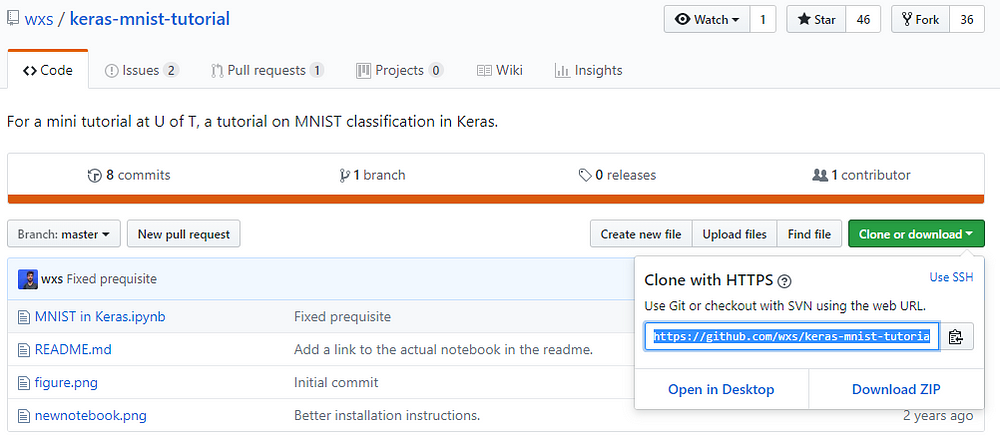Viewport: 1000px width, 439px height.
Task: Click the repository book icon next to wxs
Action: pyautogui.click(x=13, y=19)
